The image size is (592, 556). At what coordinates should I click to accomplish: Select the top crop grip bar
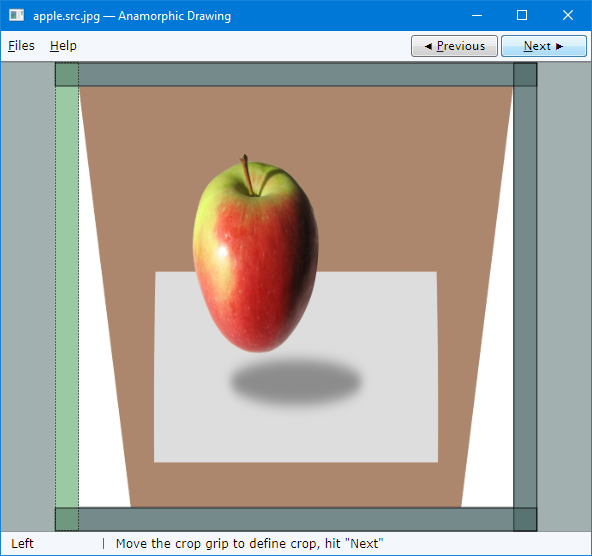pyautogui.click(x=296, y=74)
